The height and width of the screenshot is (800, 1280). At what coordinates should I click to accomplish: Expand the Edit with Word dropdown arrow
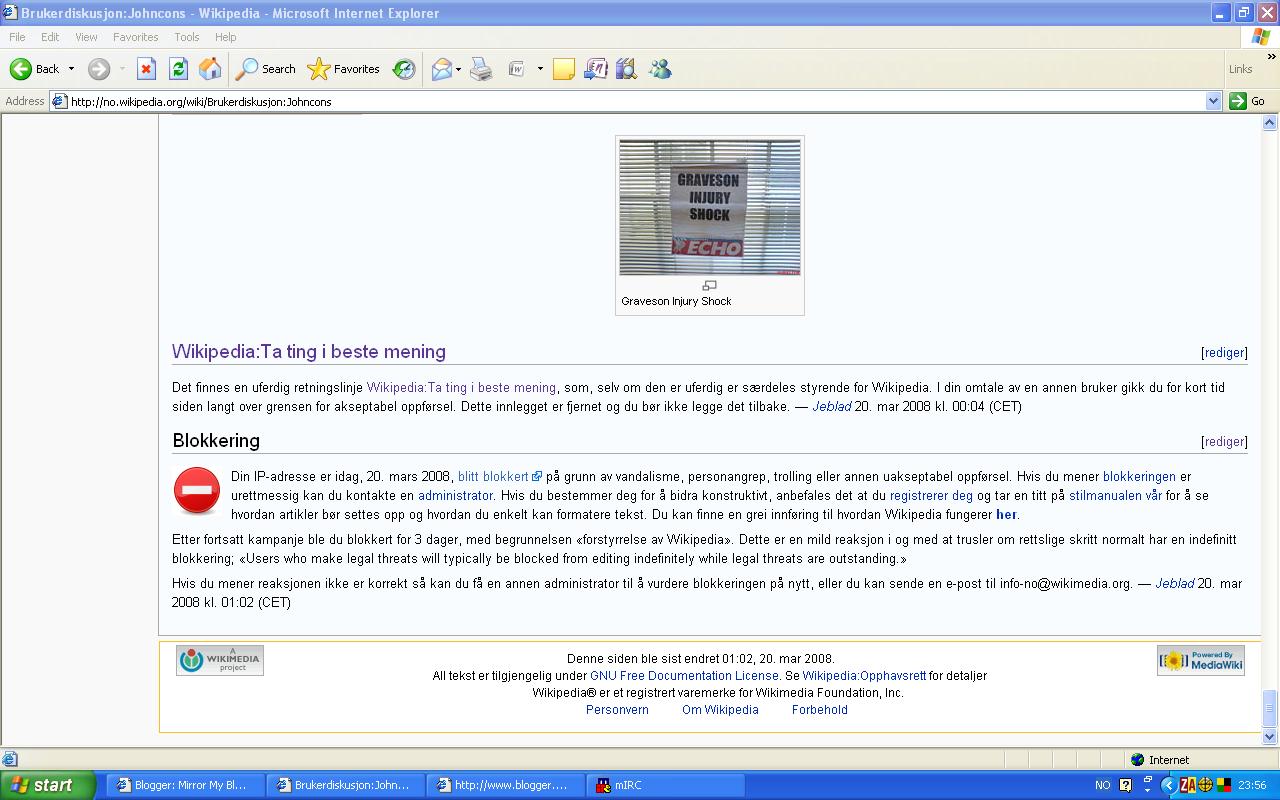540,69
